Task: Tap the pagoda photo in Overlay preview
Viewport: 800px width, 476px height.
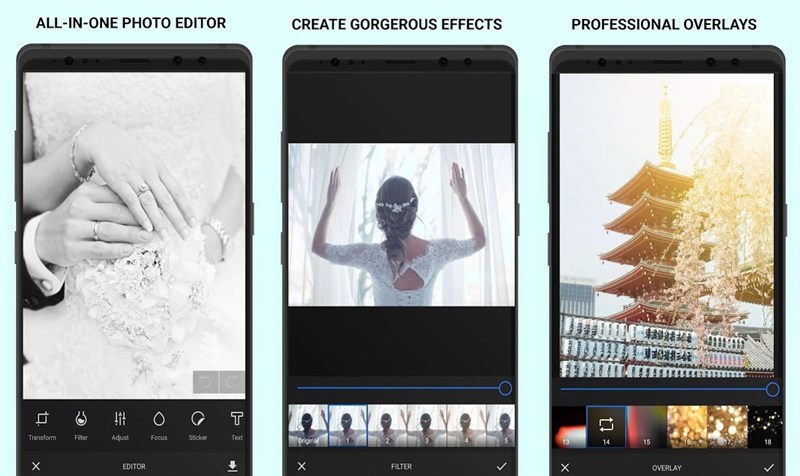Action: click(667, 226)
